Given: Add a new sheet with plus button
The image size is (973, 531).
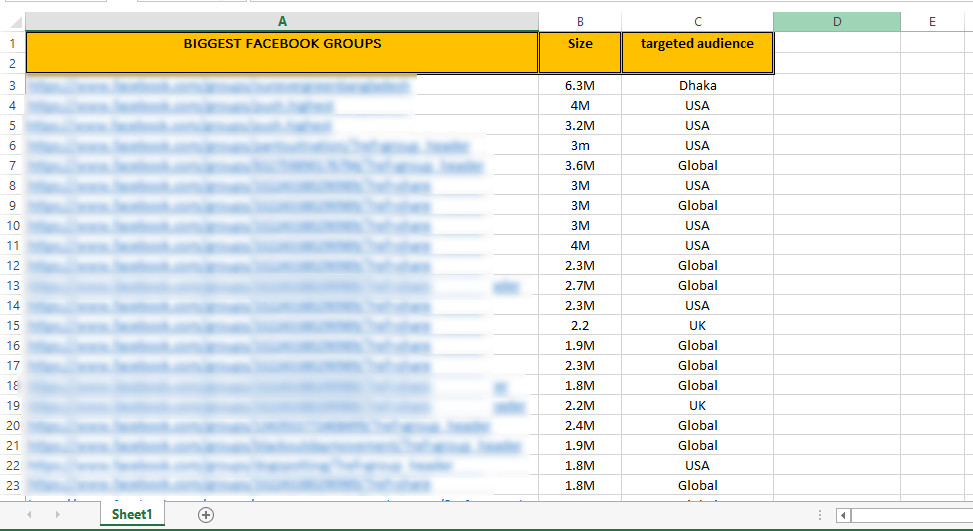Looking at the screenshot, I should point(206,515).
